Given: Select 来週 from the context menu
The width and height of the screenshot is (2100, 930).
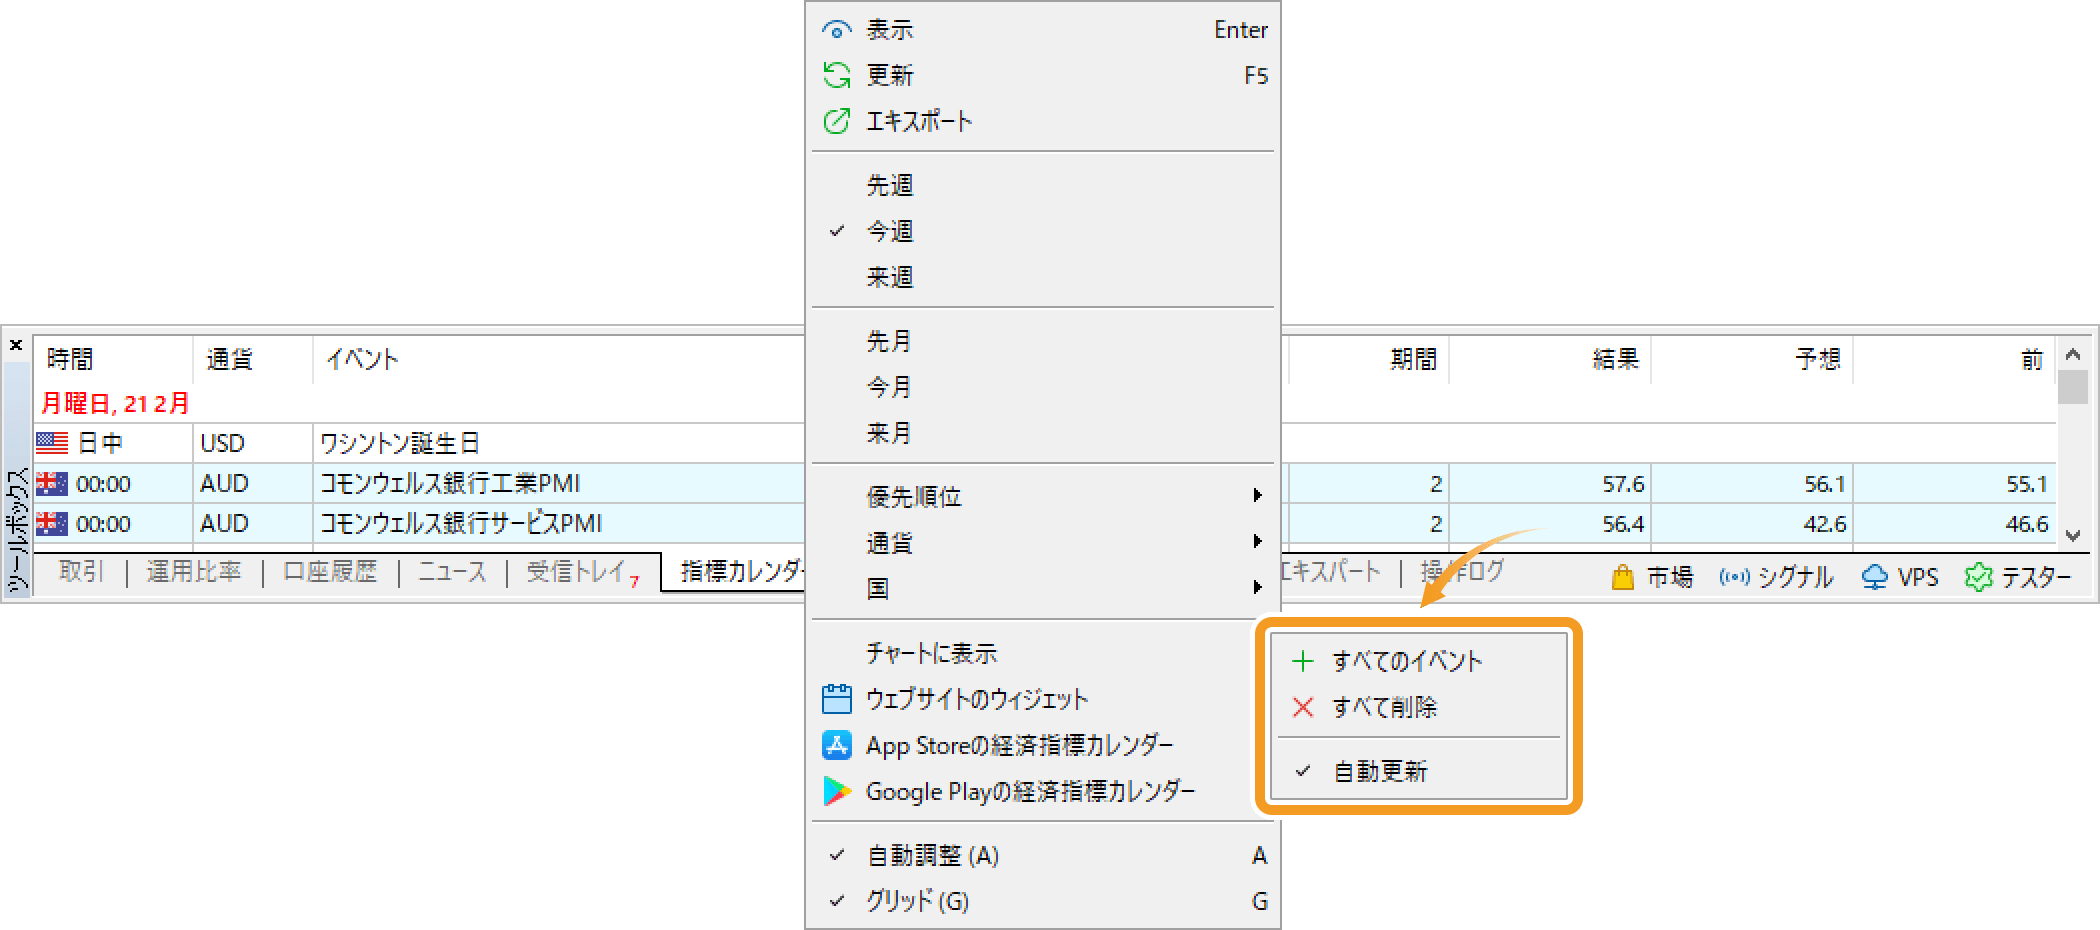Looking at the screenshot, I should (x=1043, y=277).
